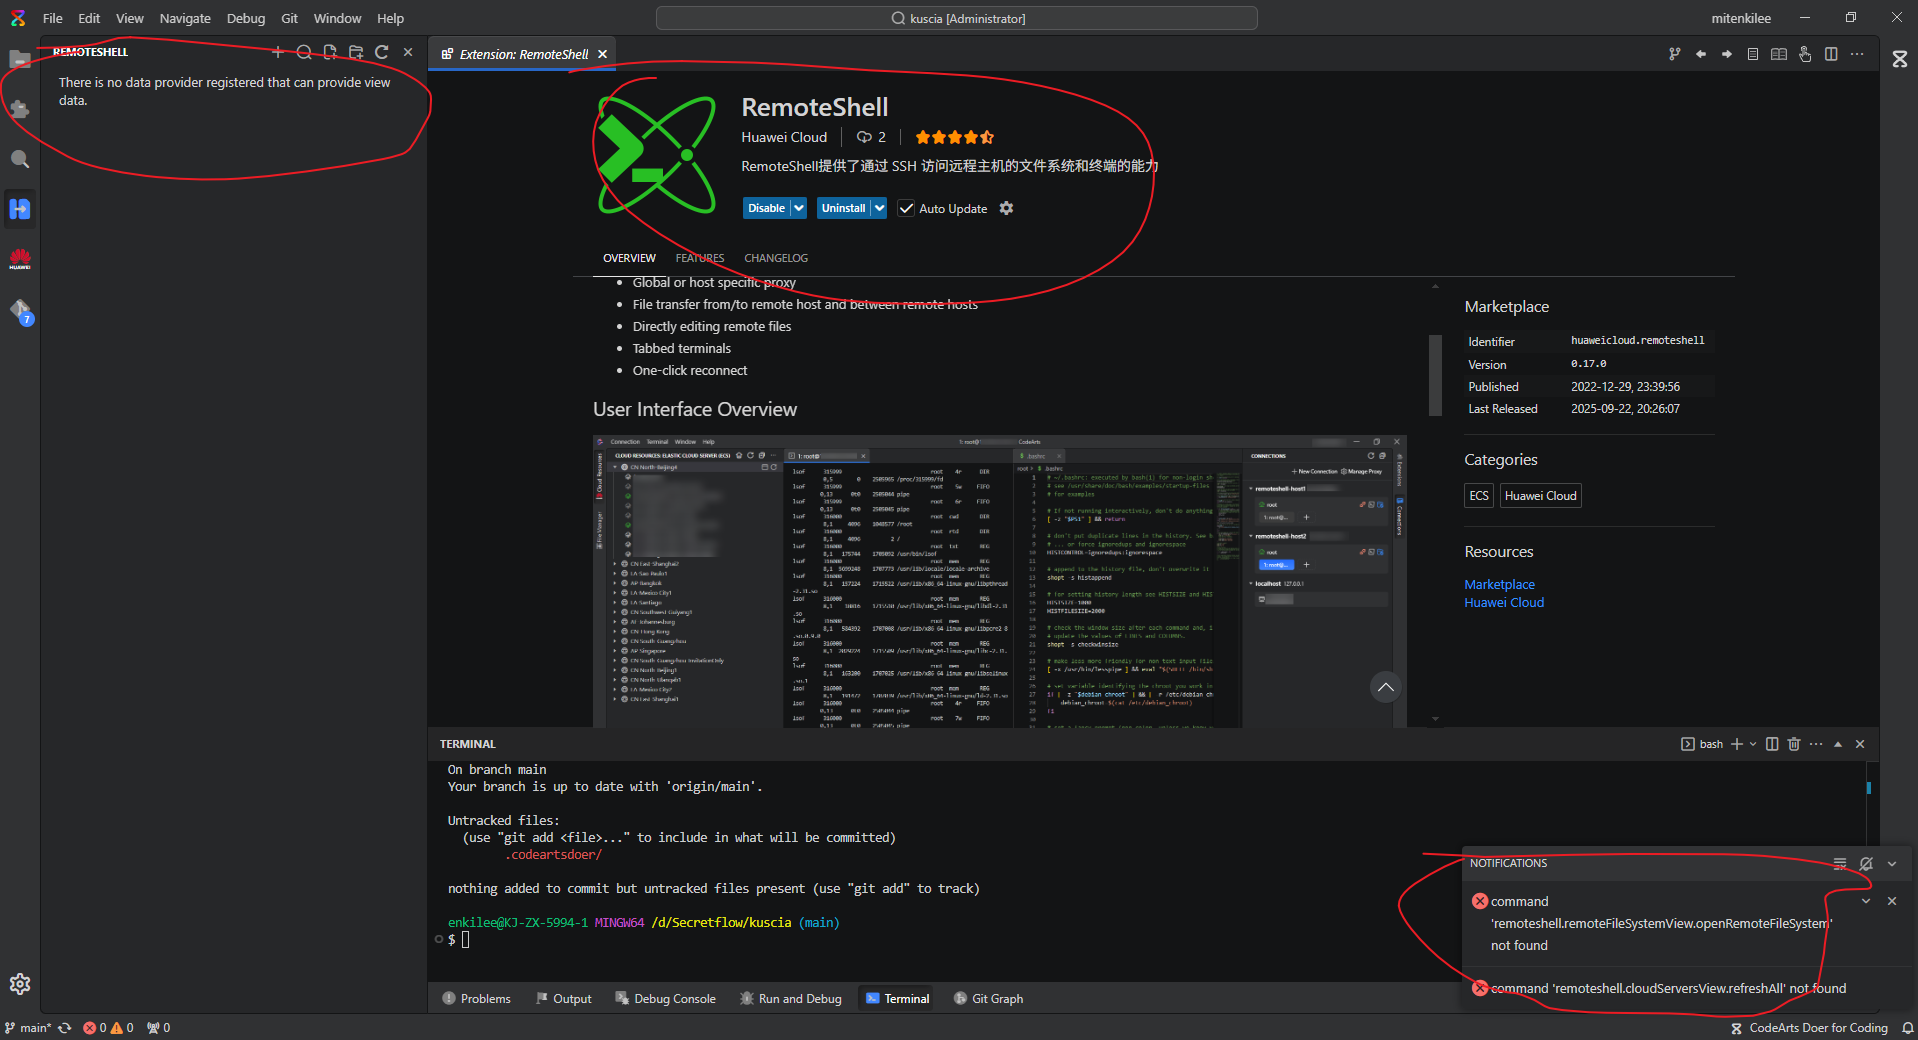Open the terminal launch profile dropdown

coord(1753,744)
